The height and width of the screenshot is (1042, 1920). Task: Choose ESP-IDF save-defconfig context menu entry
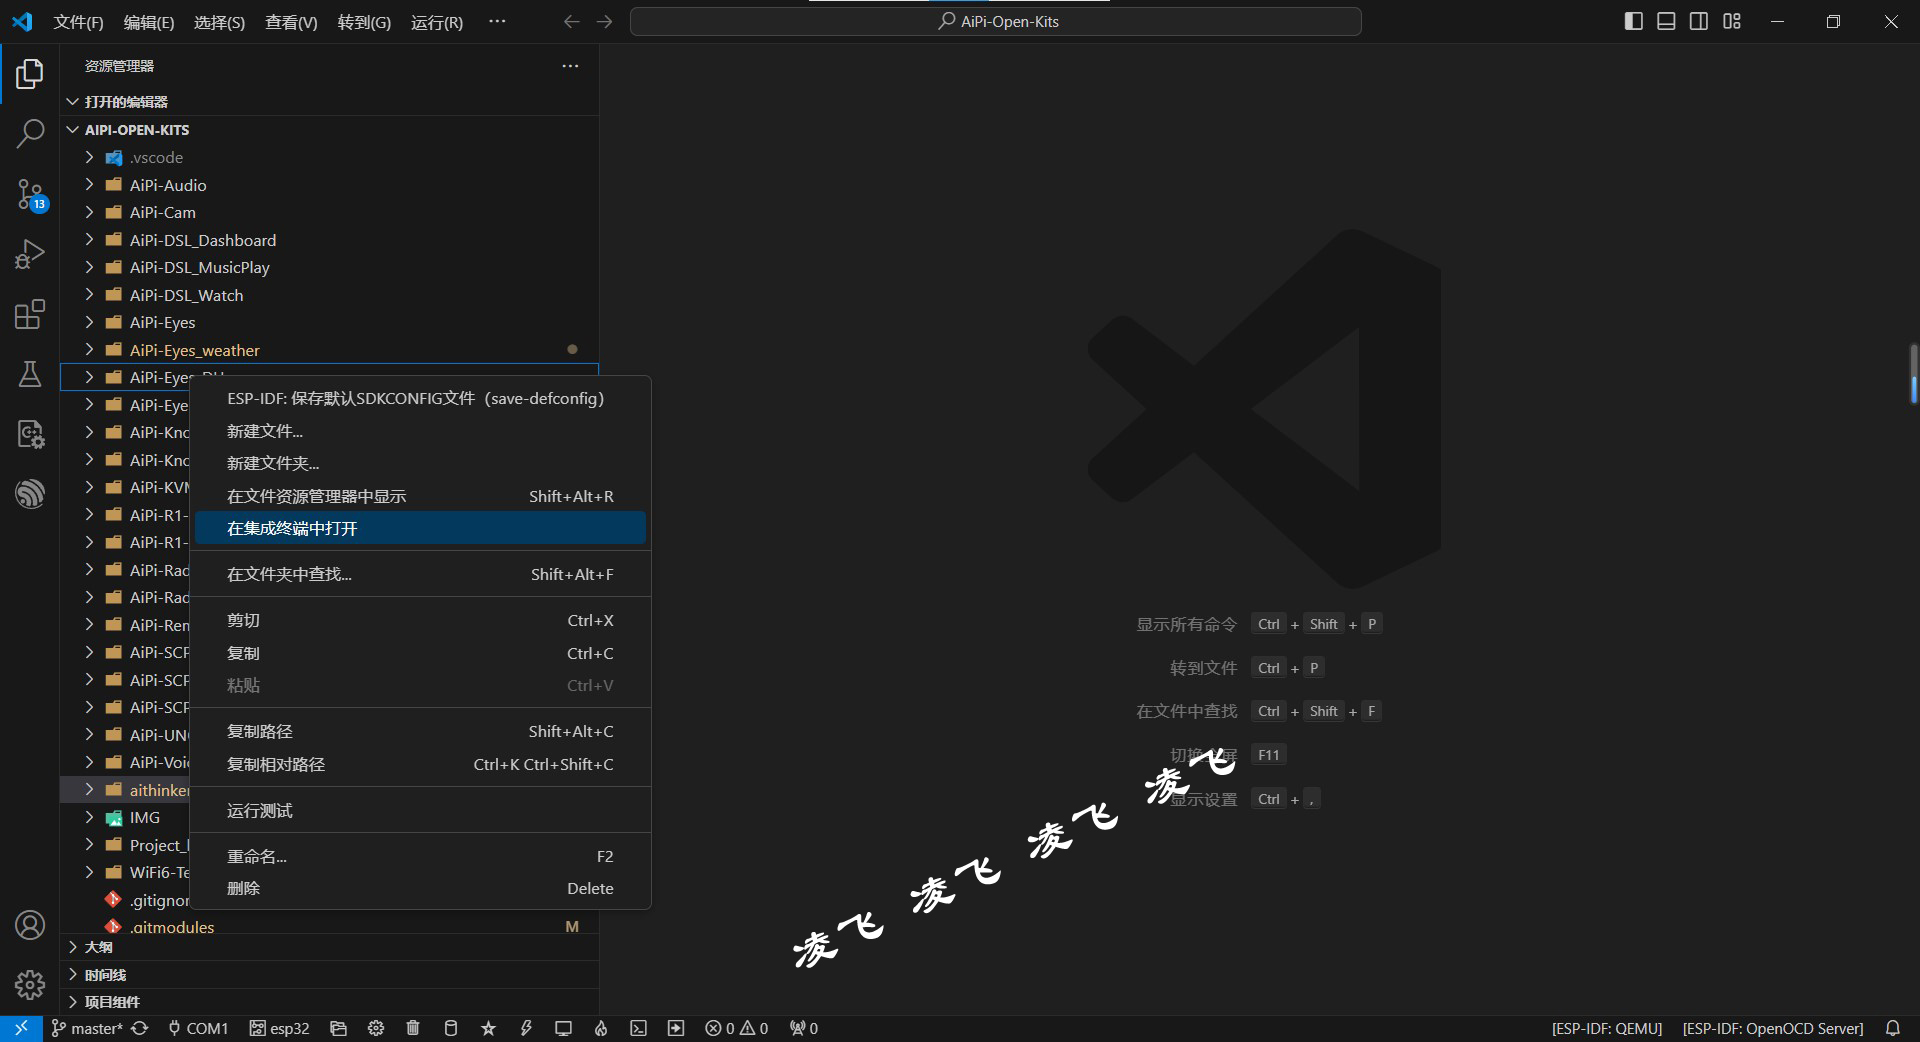click(420, 398)
